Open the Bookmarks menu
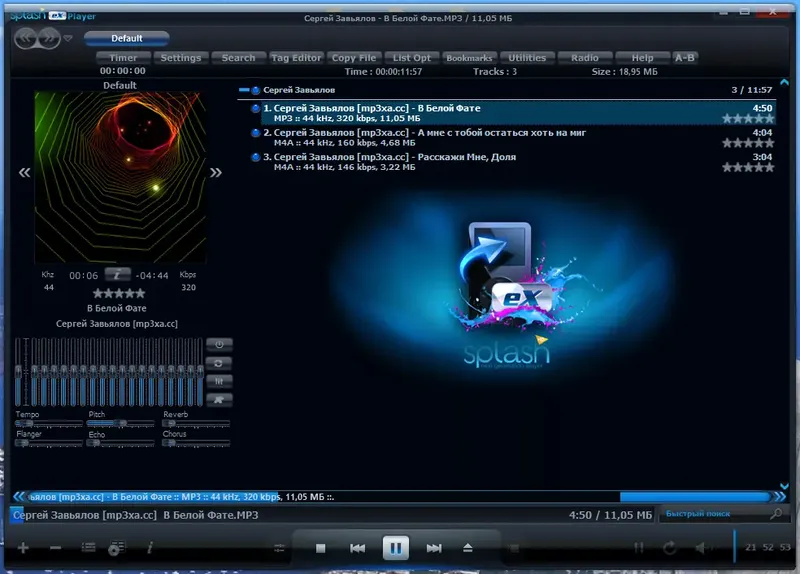 pos(469,58)
